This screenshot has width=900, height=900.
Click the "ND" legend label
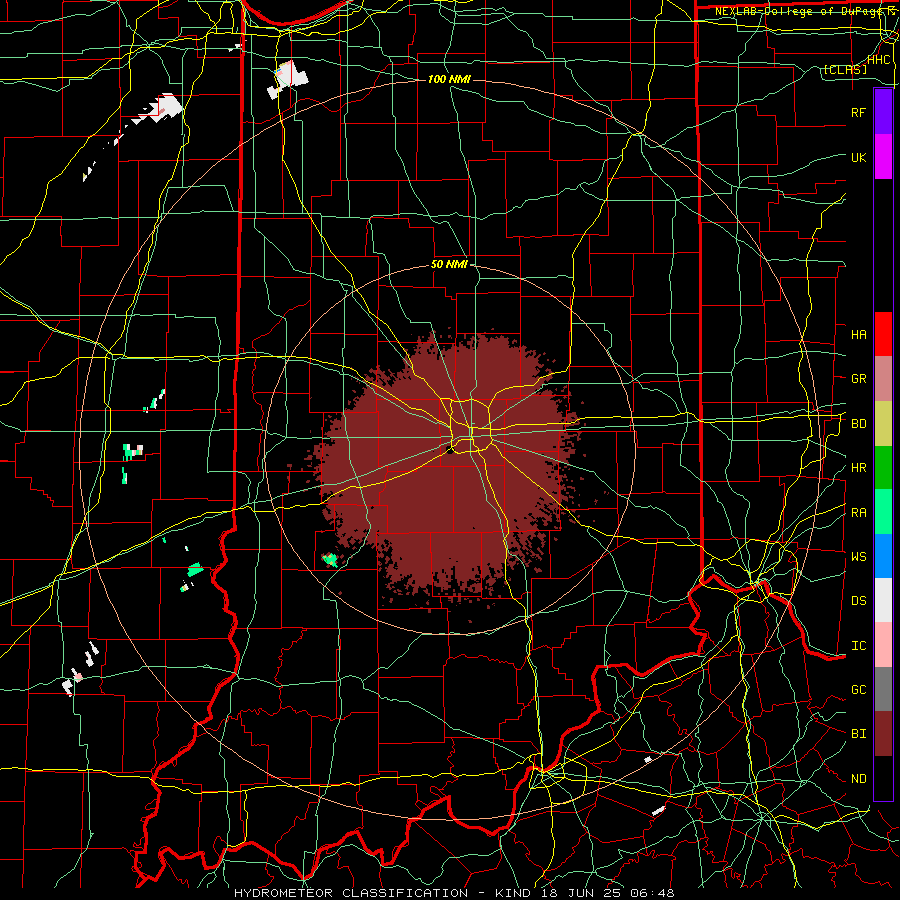point(858,779)
